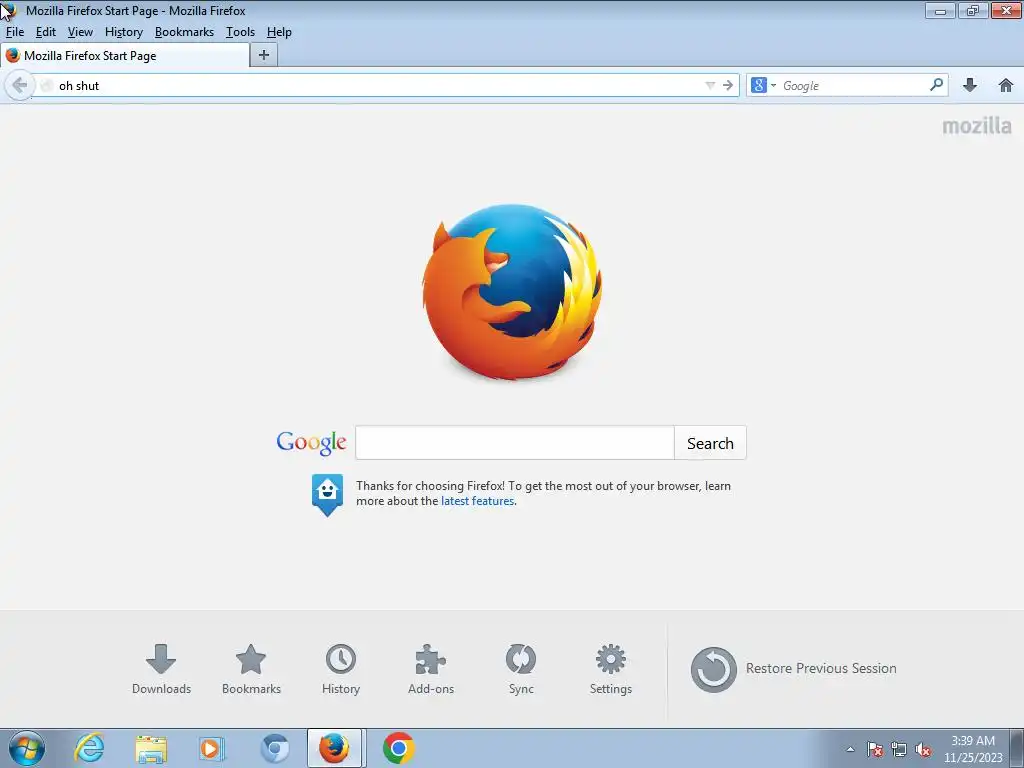This screenshot has height=768, width=1024.
Task: Click the Firefox icon in title bar
Action: coord(9,10)
